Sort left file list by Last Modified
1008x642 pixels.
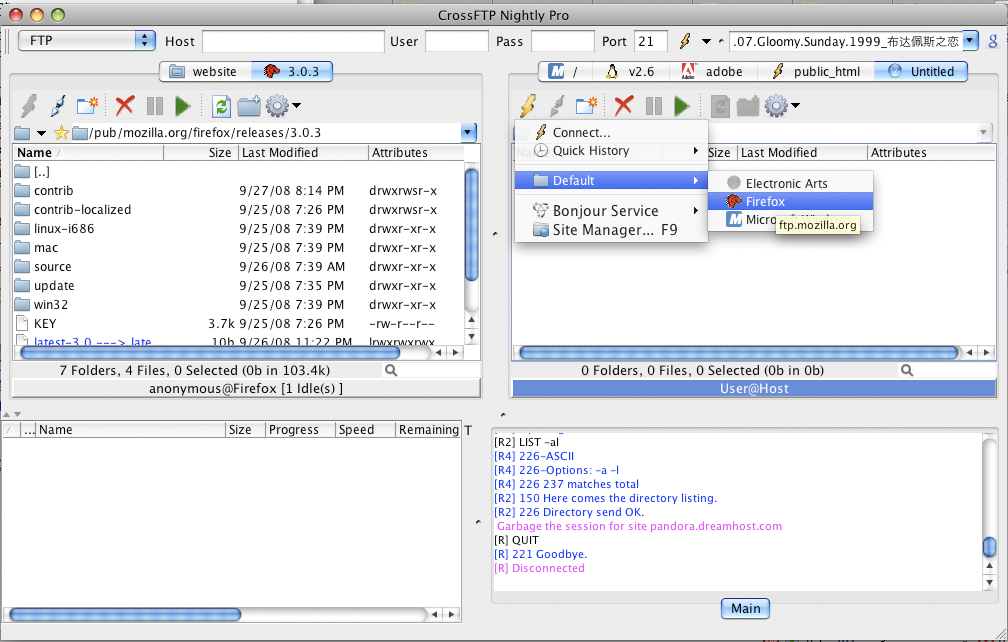coord(303,153)
